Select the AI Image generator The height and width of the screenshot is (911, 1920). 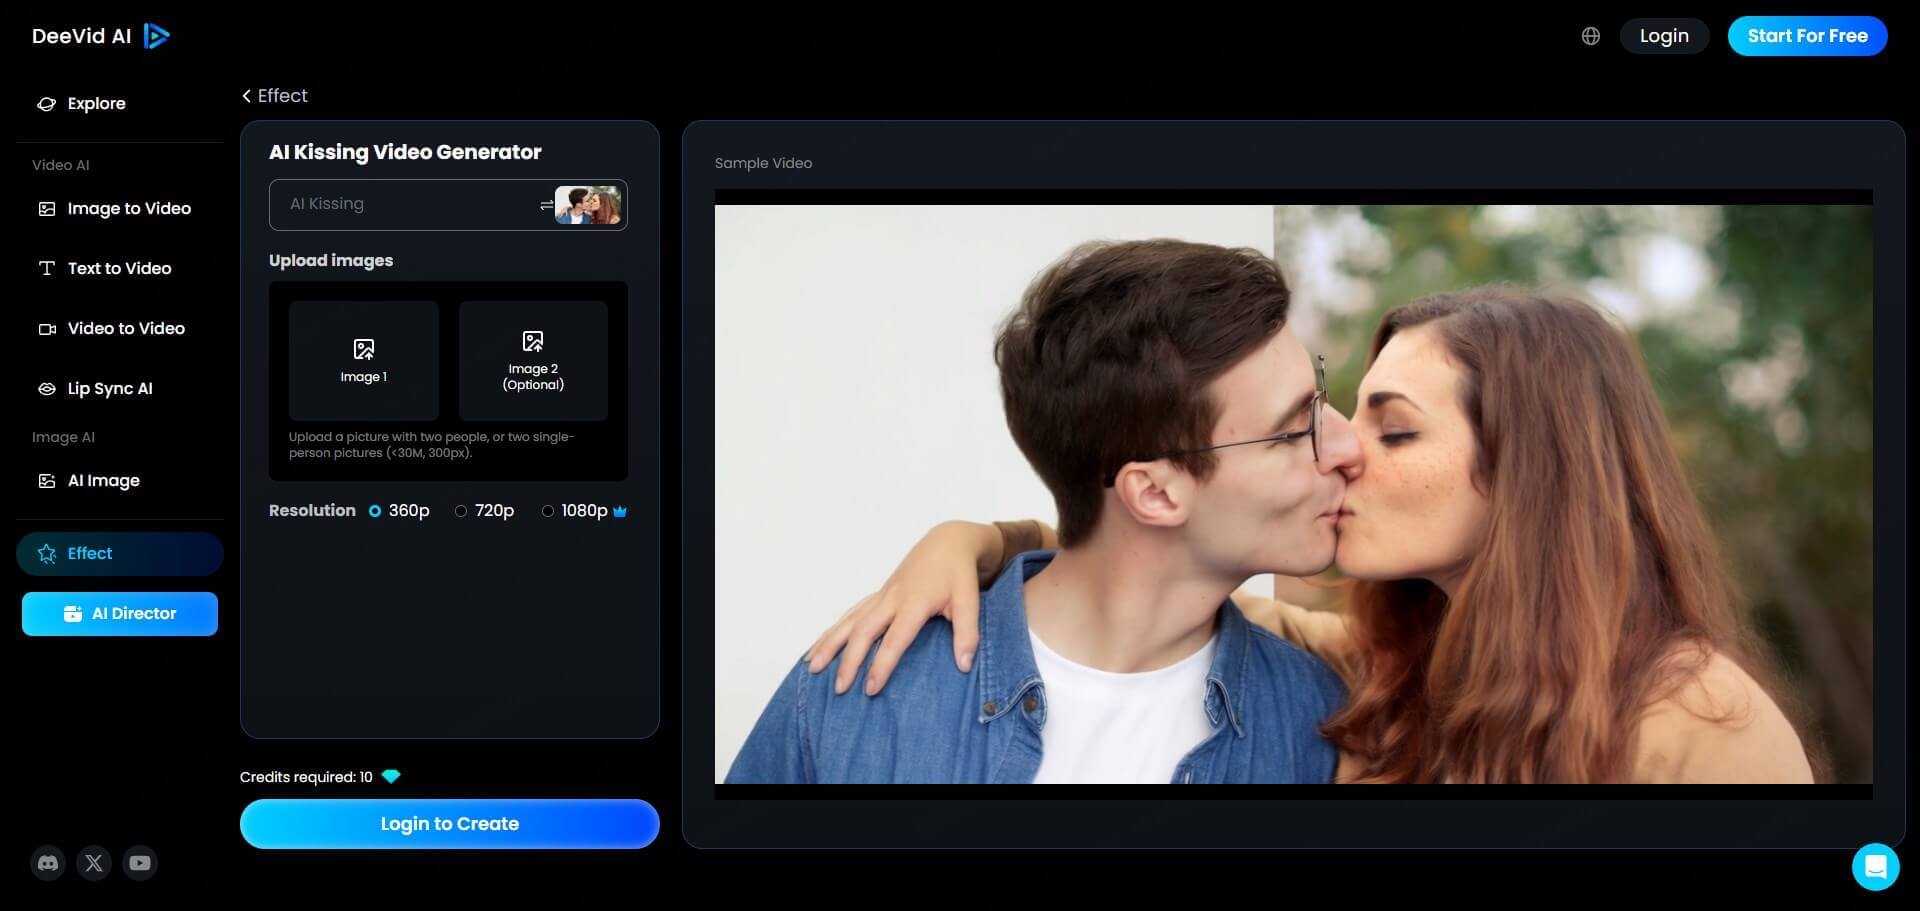pyautogui.click(x=104, y=480)
